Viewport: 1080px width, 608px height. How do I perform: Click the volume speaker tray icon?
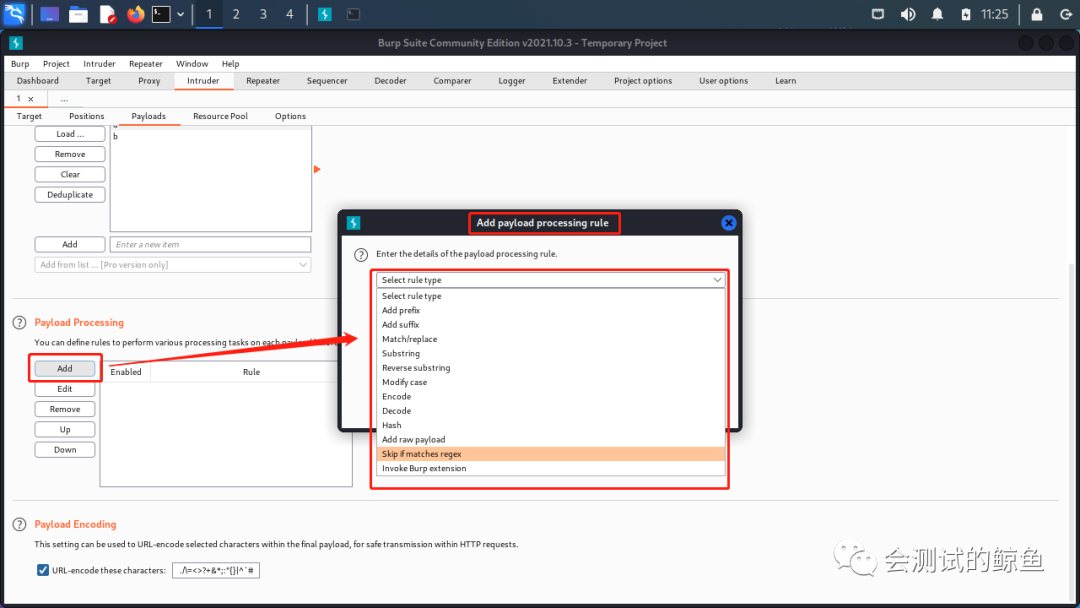(x=908, y=14)
